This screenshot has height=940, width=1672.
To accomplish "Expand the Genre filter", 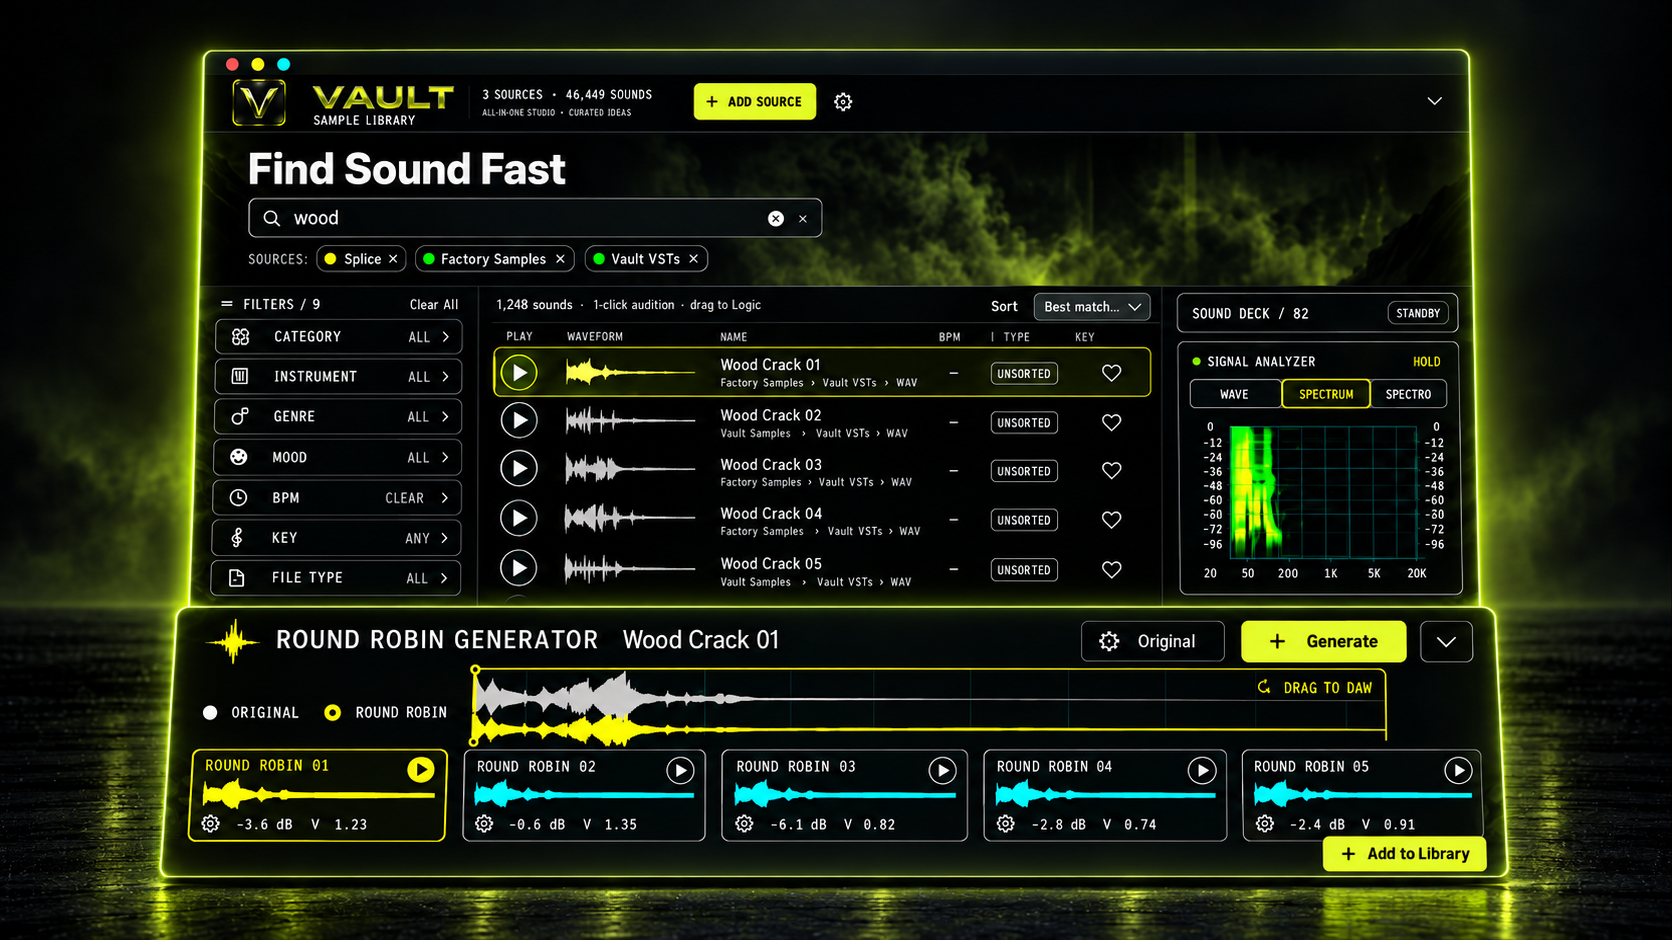I will [338, 417].
